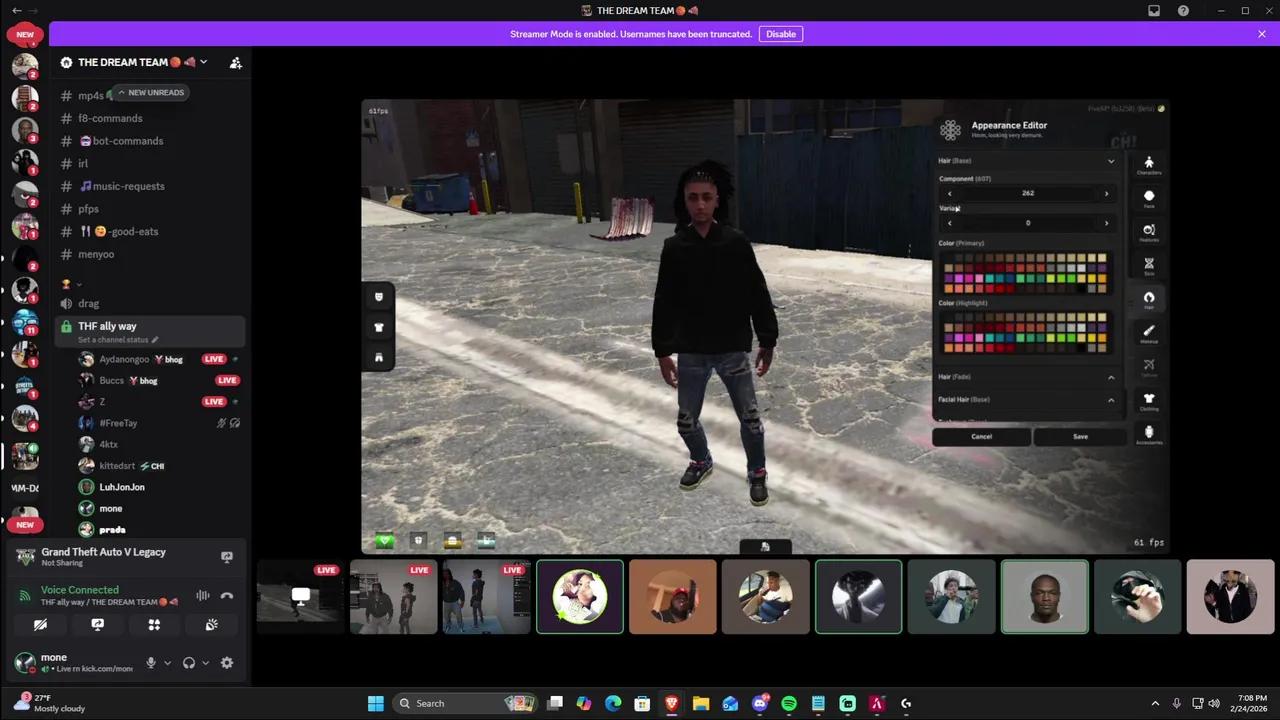Viewport: 1280px width, 720px height.
Task: Select the Skin category icon
Action: point(1149,263)
